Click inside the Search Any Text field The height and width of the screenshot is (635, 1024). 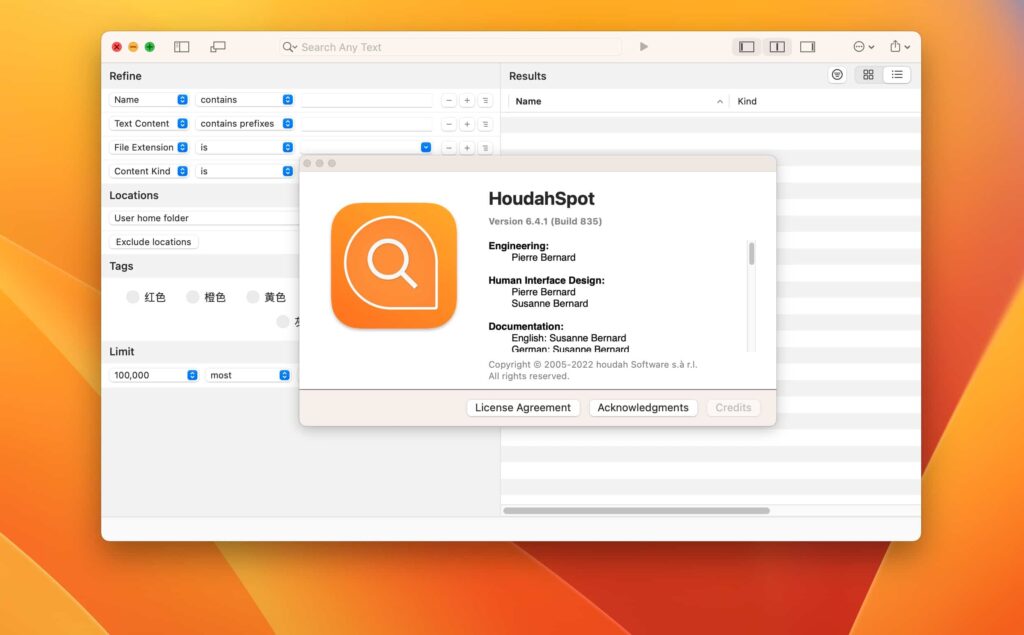pos(450,46)
